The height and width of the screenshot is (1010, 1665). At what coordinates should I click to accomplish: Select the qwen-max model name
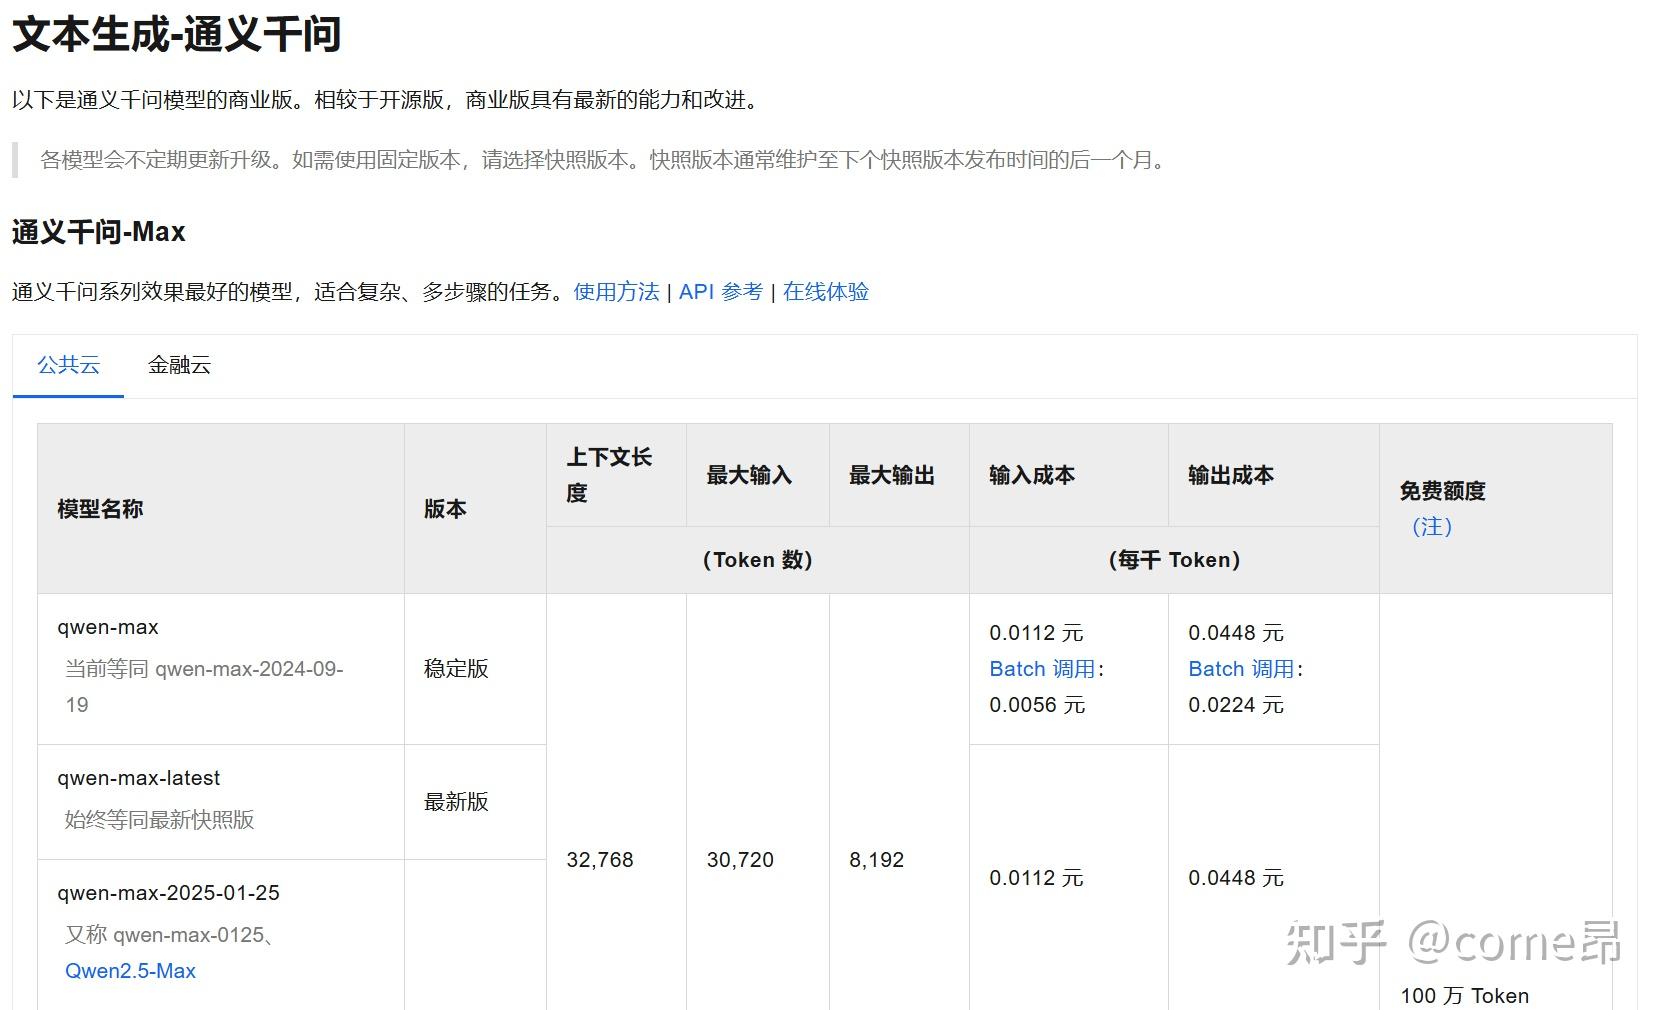coord(108,628)
